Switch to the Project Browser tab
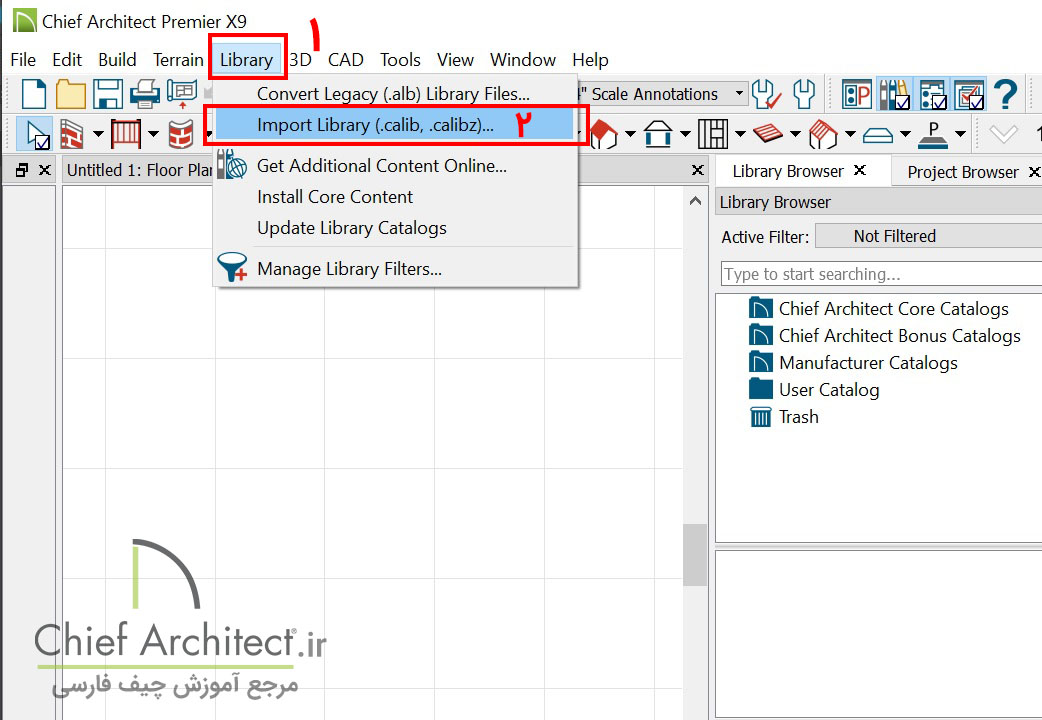Screen dimensions: 1042x720 coord(962,172)
